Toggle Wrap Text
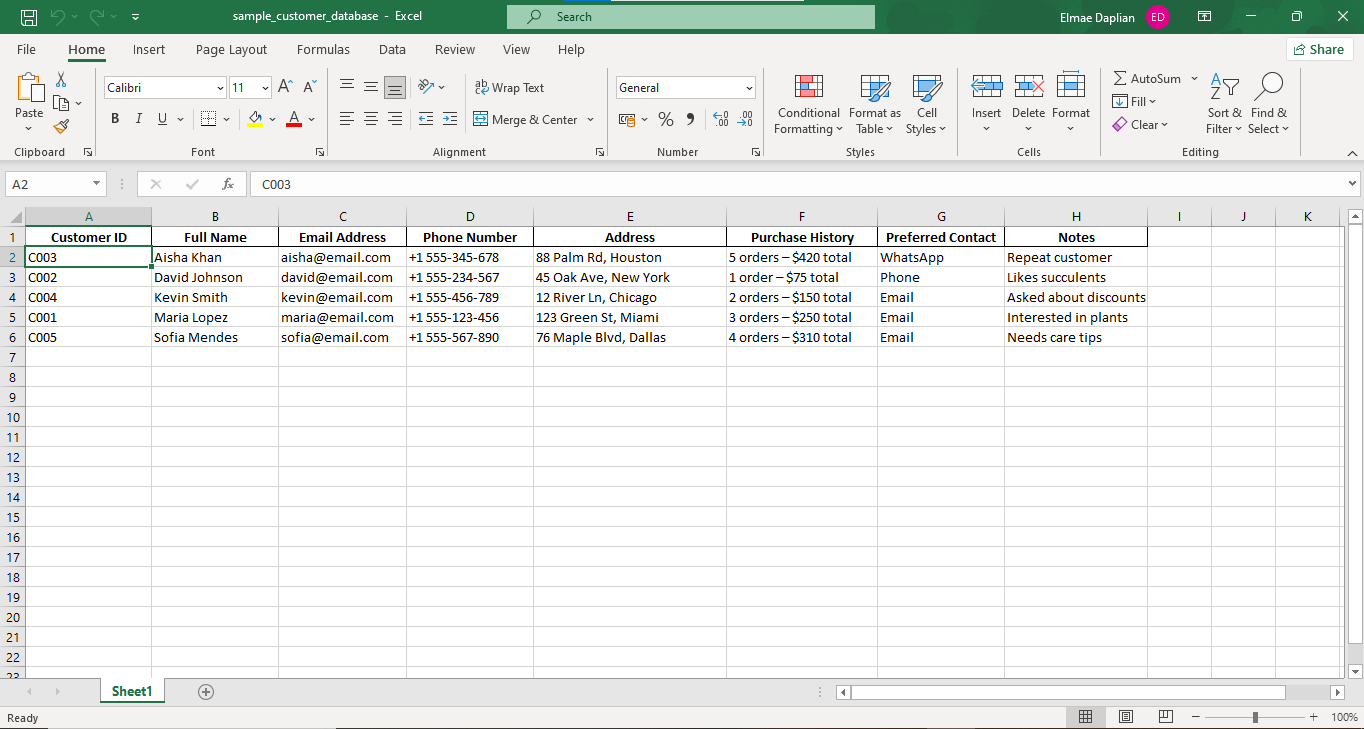Image resolution: width=1364 pixels, height=729 pixels. 510,88
